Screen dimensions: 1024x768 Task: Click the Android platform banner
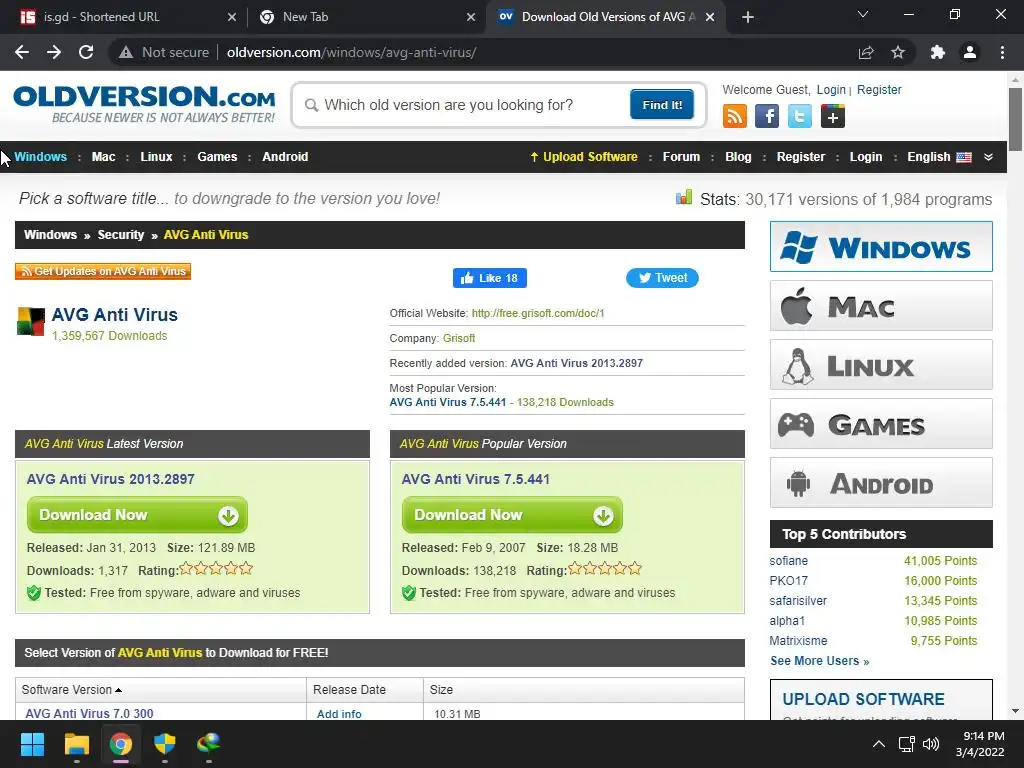tap(881, 483)
